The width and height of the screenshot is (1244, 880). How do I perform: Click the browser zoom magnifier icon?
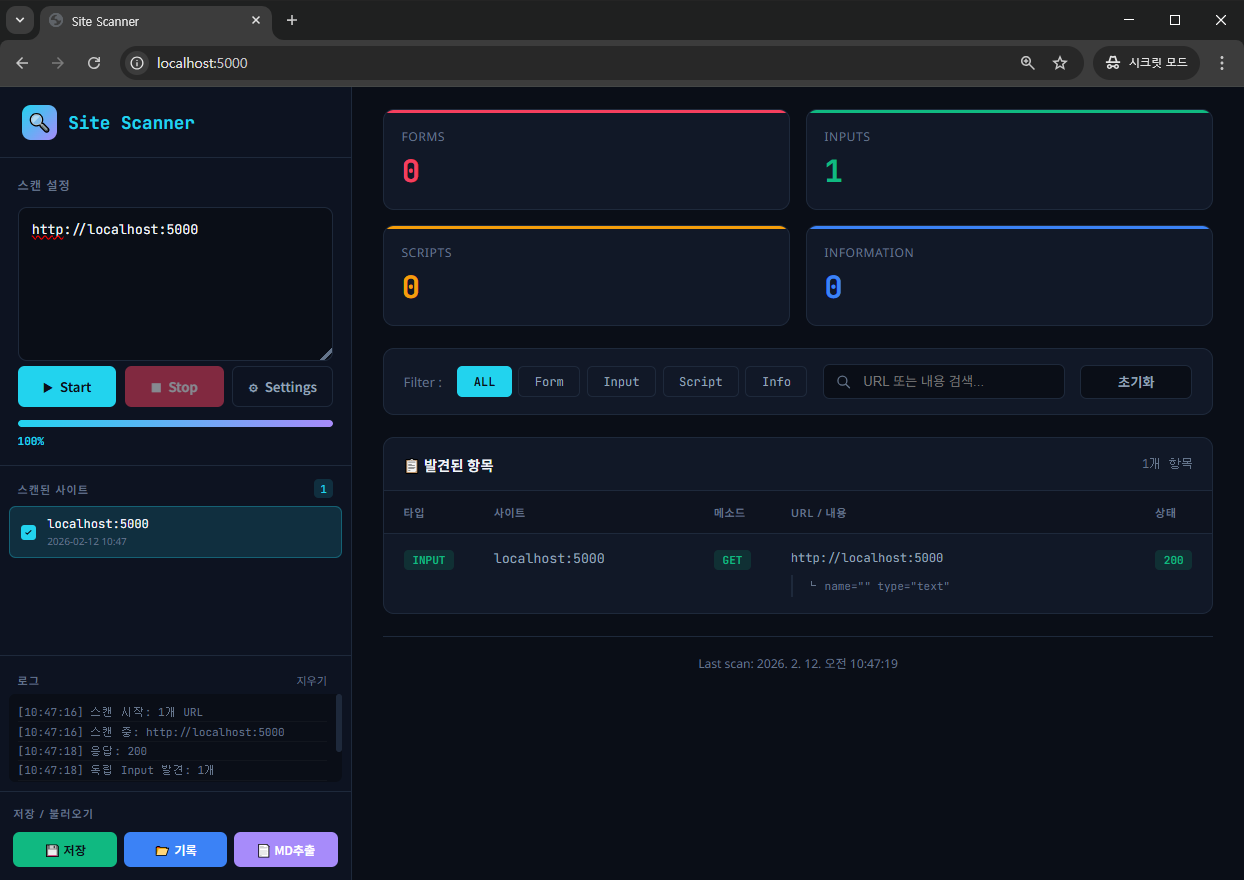pyautogui.click(x=1027, y=63)
